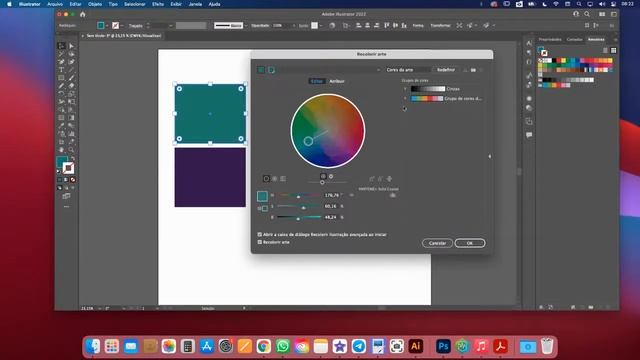Image resolution: width=640 pixels, height=360 pixels.
Task: Click the hue value field 176,76
Action: pos(331,196)
